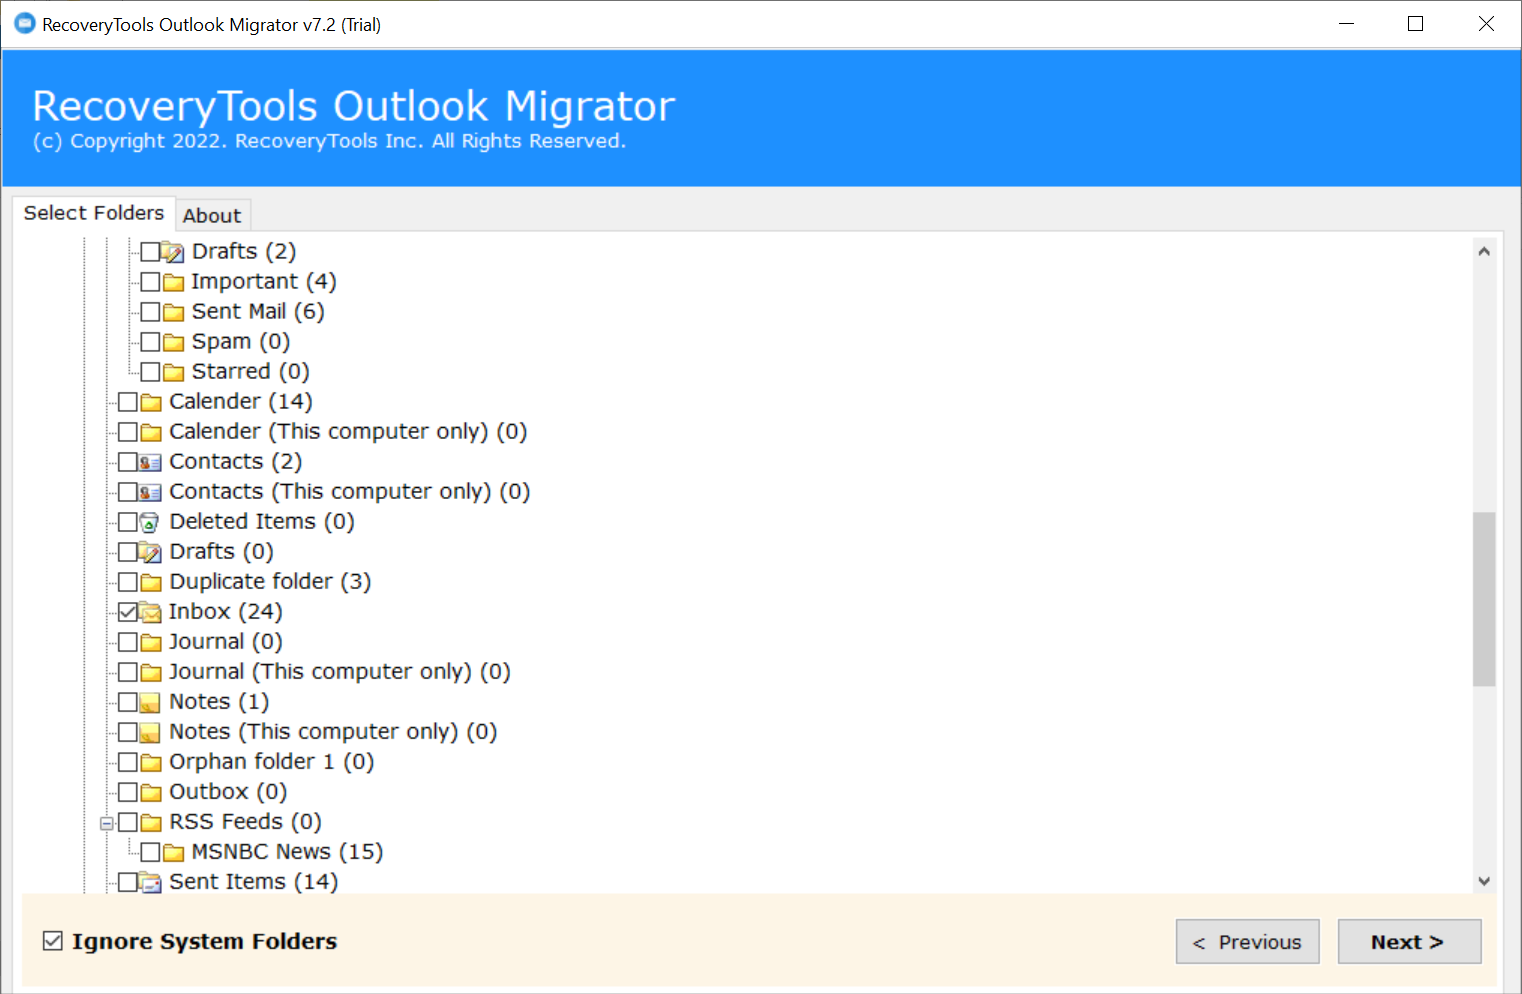Viewport: 1522px width, 994px height.
Task: Check the Sent Items (14) checkbox
Action: click(x=128, y=882)
